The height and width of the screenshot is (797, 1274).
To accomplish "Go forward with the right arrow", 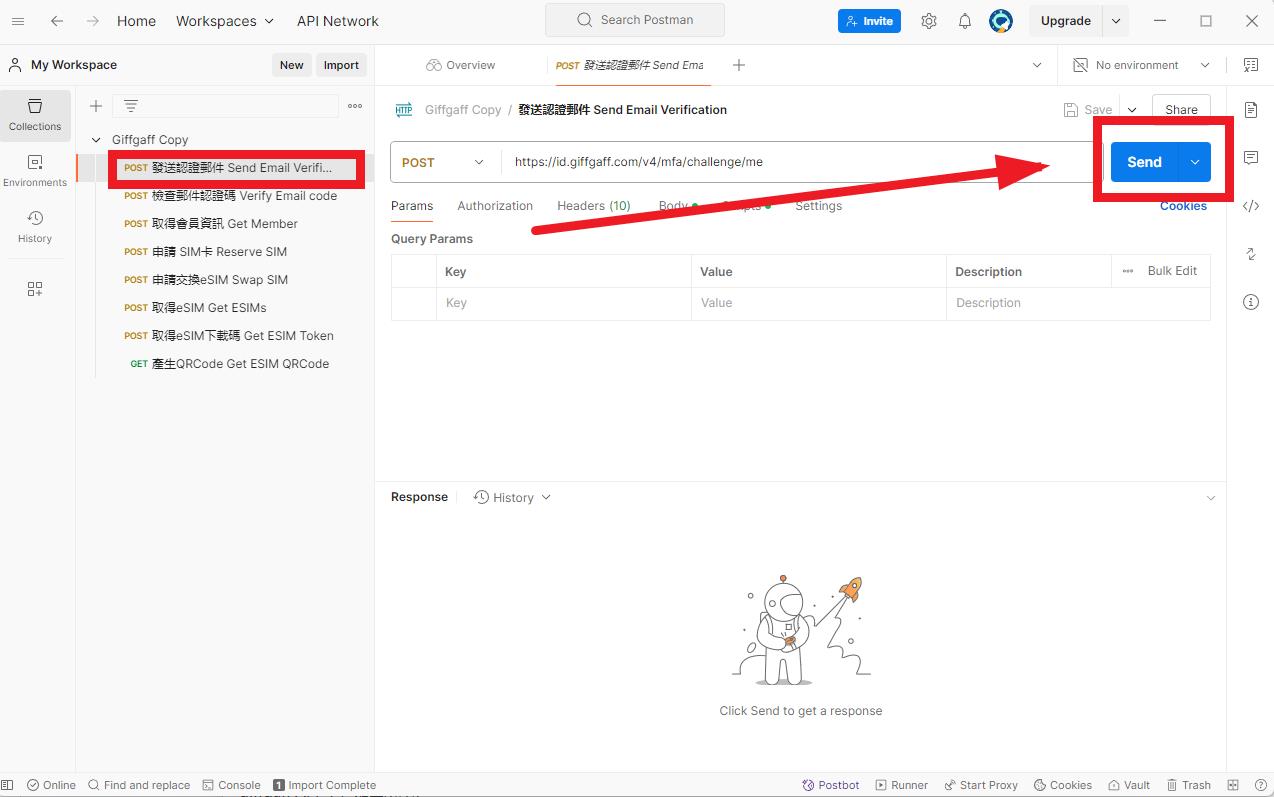I will point(92,21).
